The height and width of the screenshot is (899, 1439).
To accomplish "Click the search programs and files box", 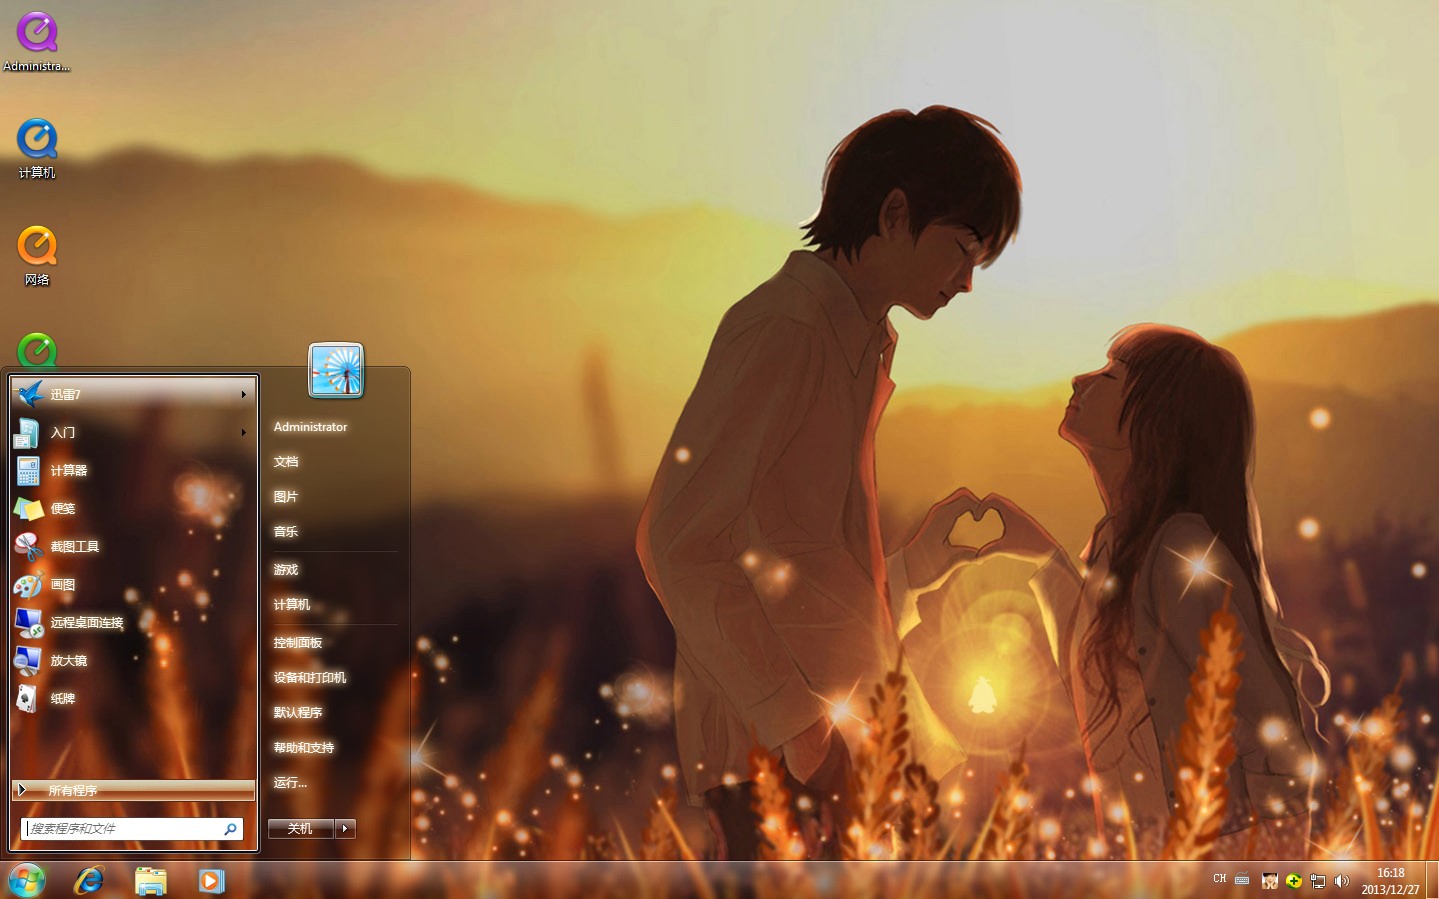I will click(x=132, y=829).
